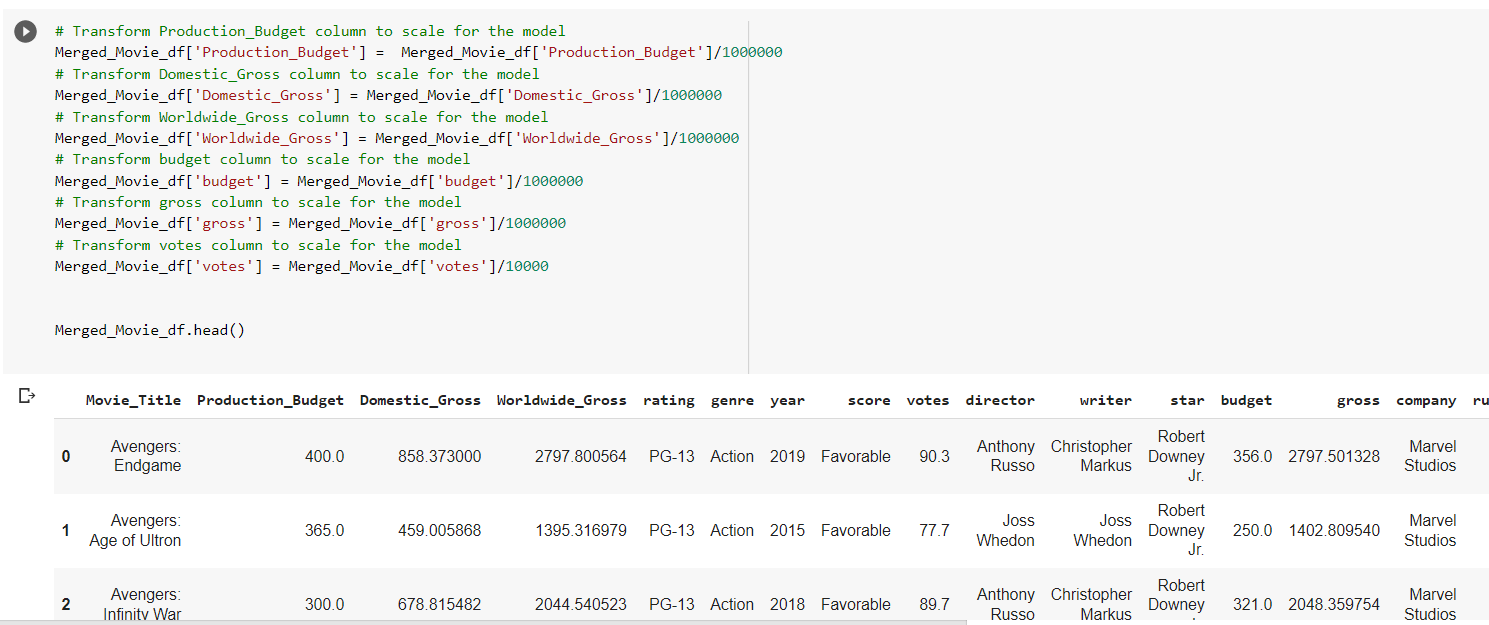Click the 2018 year cell
The height and width of the screenshot is (625, 1489).
click(x=788, y=604)
